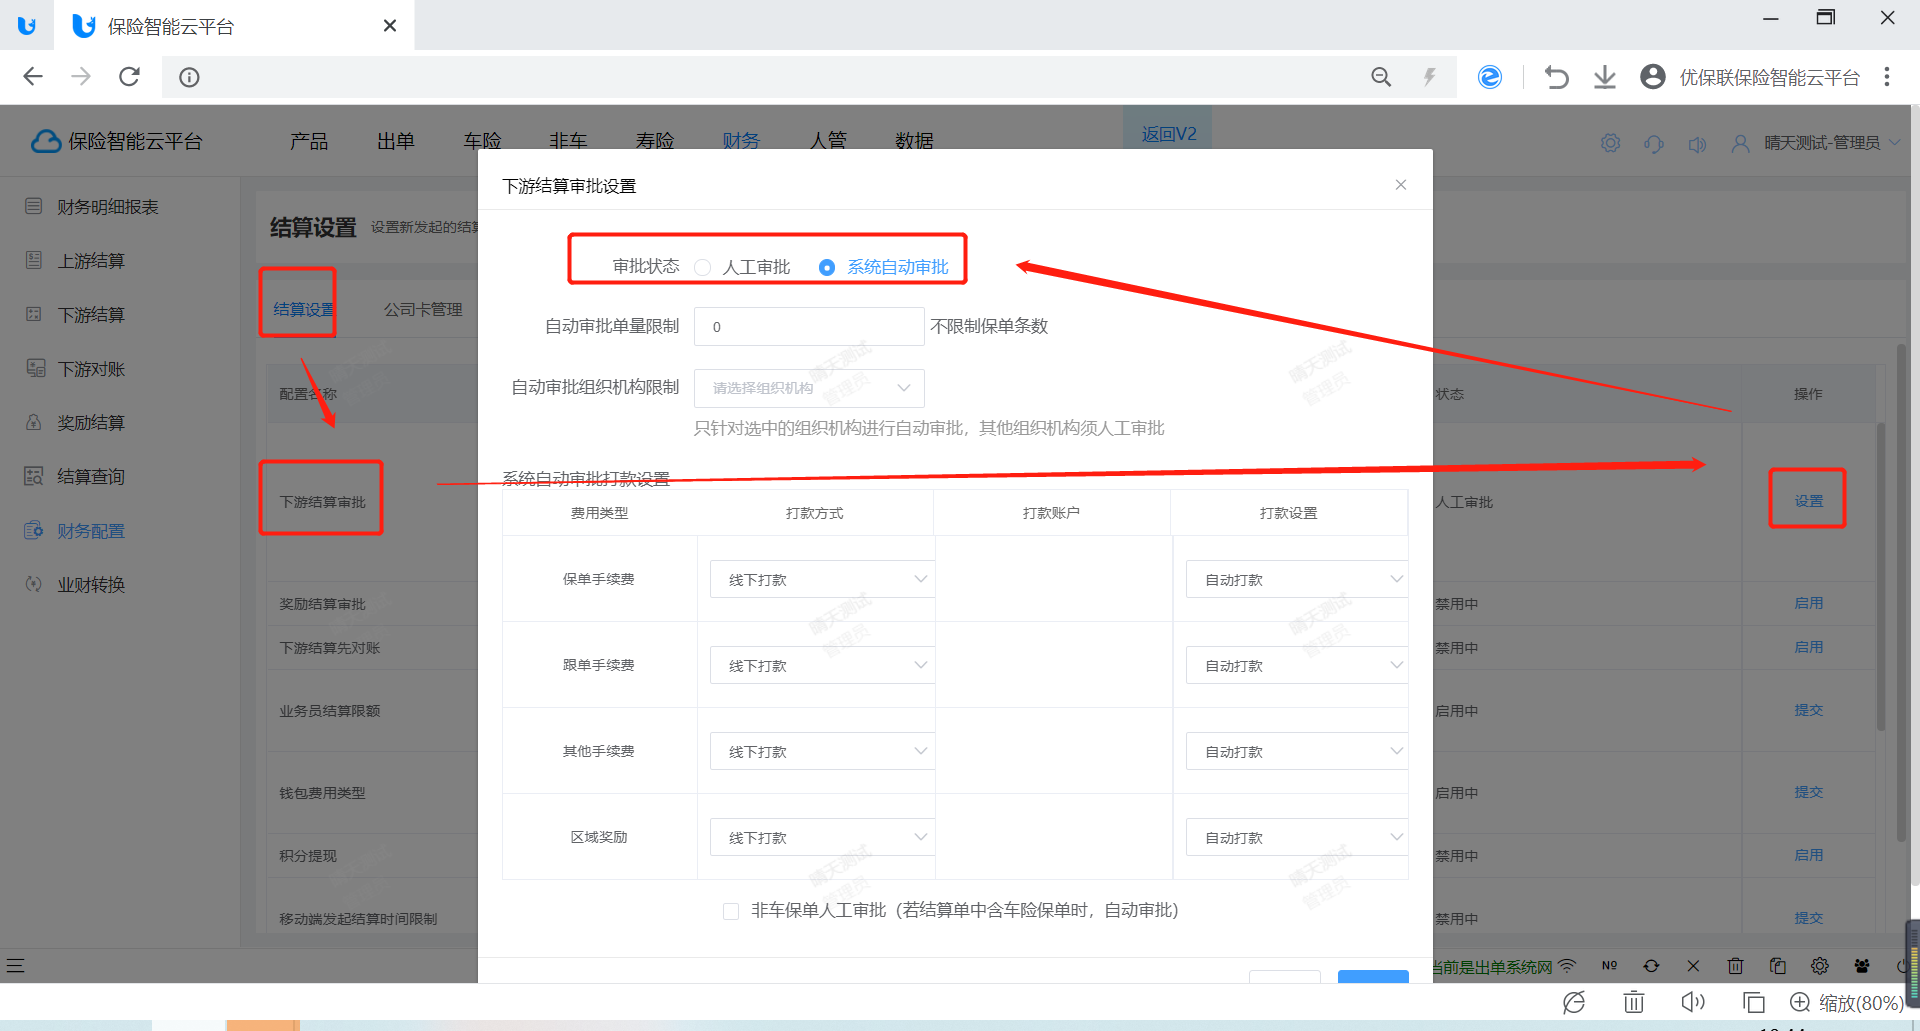This screenshot has width=1920, height=1031.
Task: Open 车险 in top navigation
Action: pos(482,141)
